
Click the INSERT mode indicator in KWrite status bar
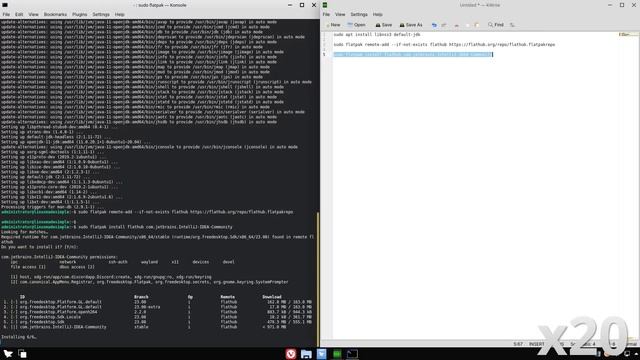[536, 344]
